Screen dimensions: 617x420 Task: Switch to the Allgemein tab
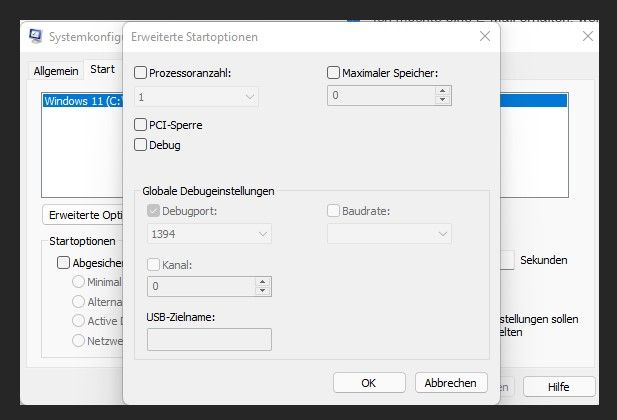point(56,70)
